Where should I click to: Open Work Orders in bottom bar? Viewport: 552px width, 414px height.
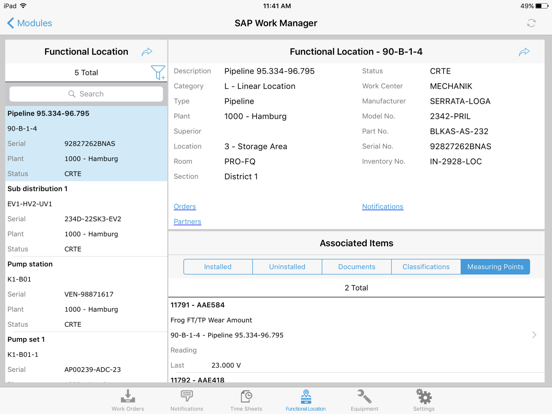point(128,400)
